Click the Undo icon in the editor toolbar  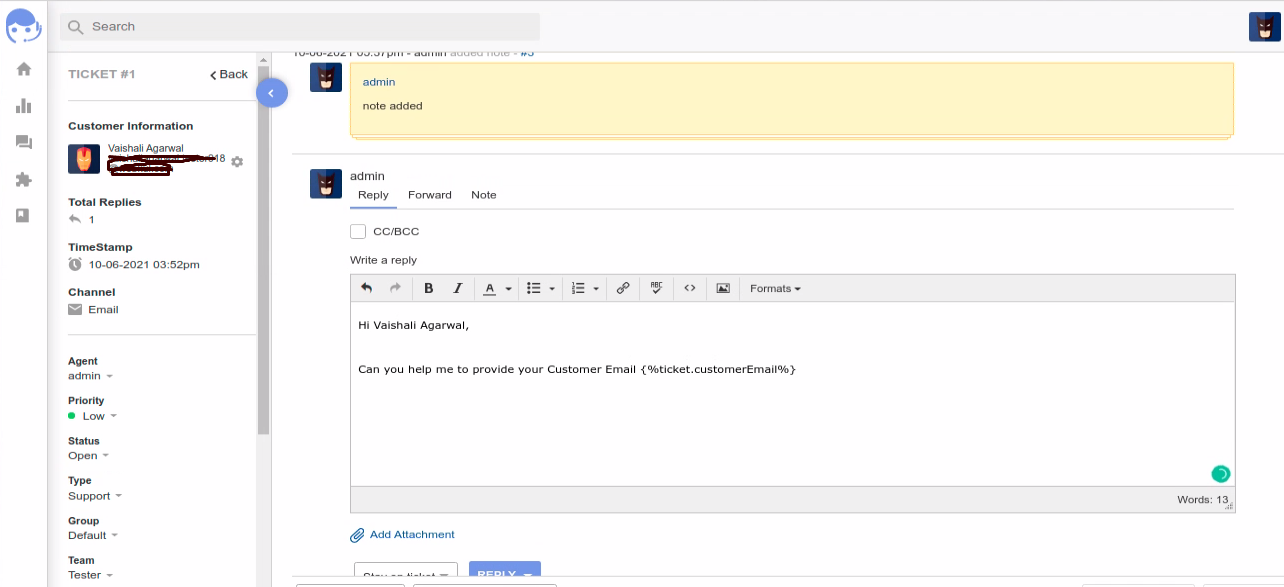366,288
